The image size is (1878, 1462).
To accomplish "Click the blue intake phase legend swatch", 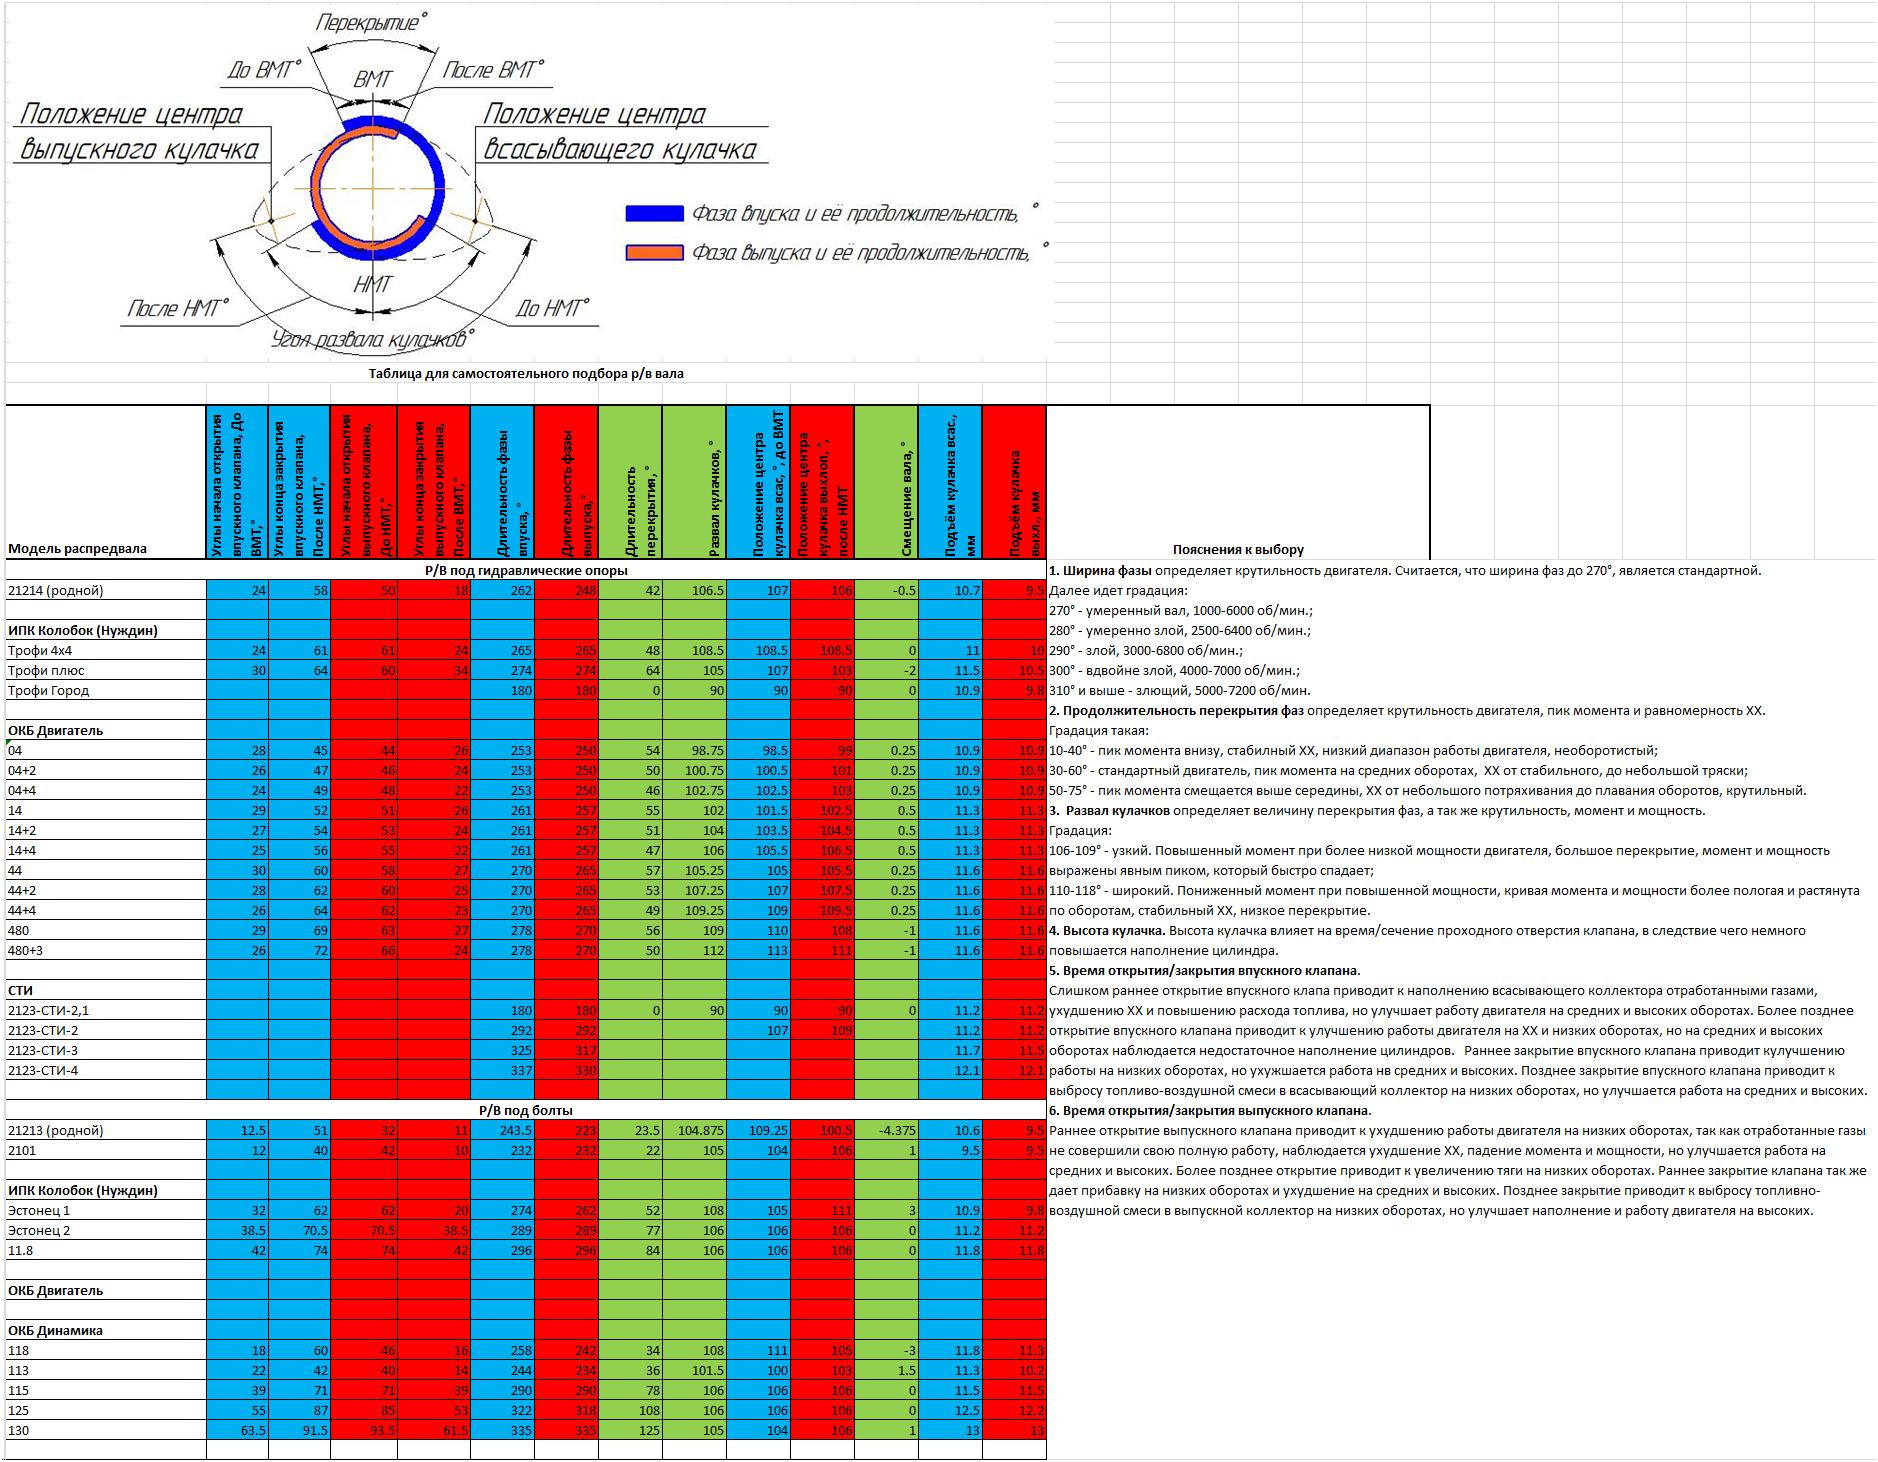I will coord(655,213).
